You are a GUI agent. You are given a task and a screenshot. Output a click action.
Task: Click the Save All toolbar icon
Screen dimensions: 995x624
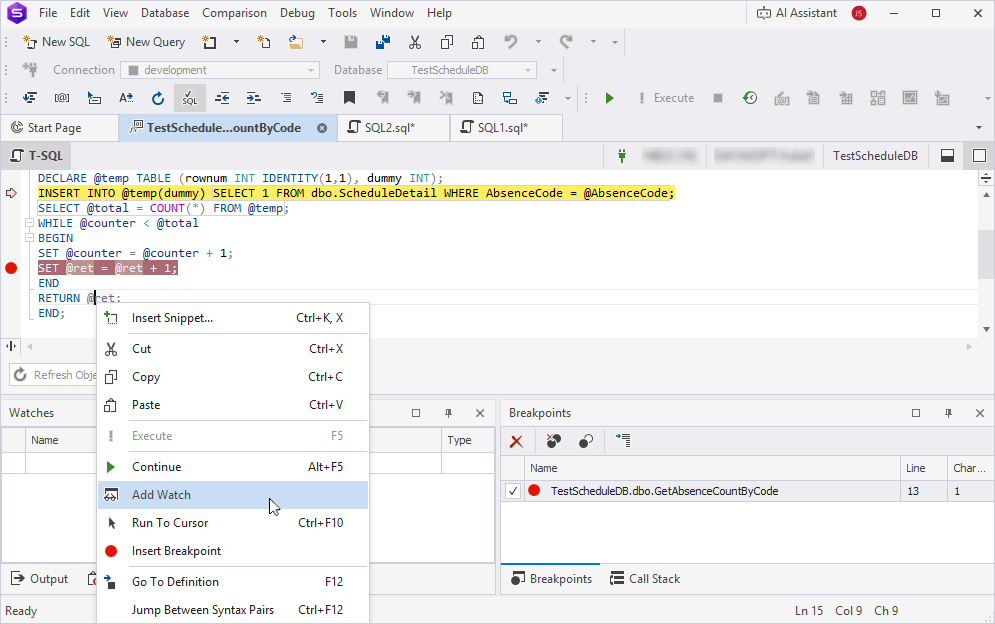382,42
